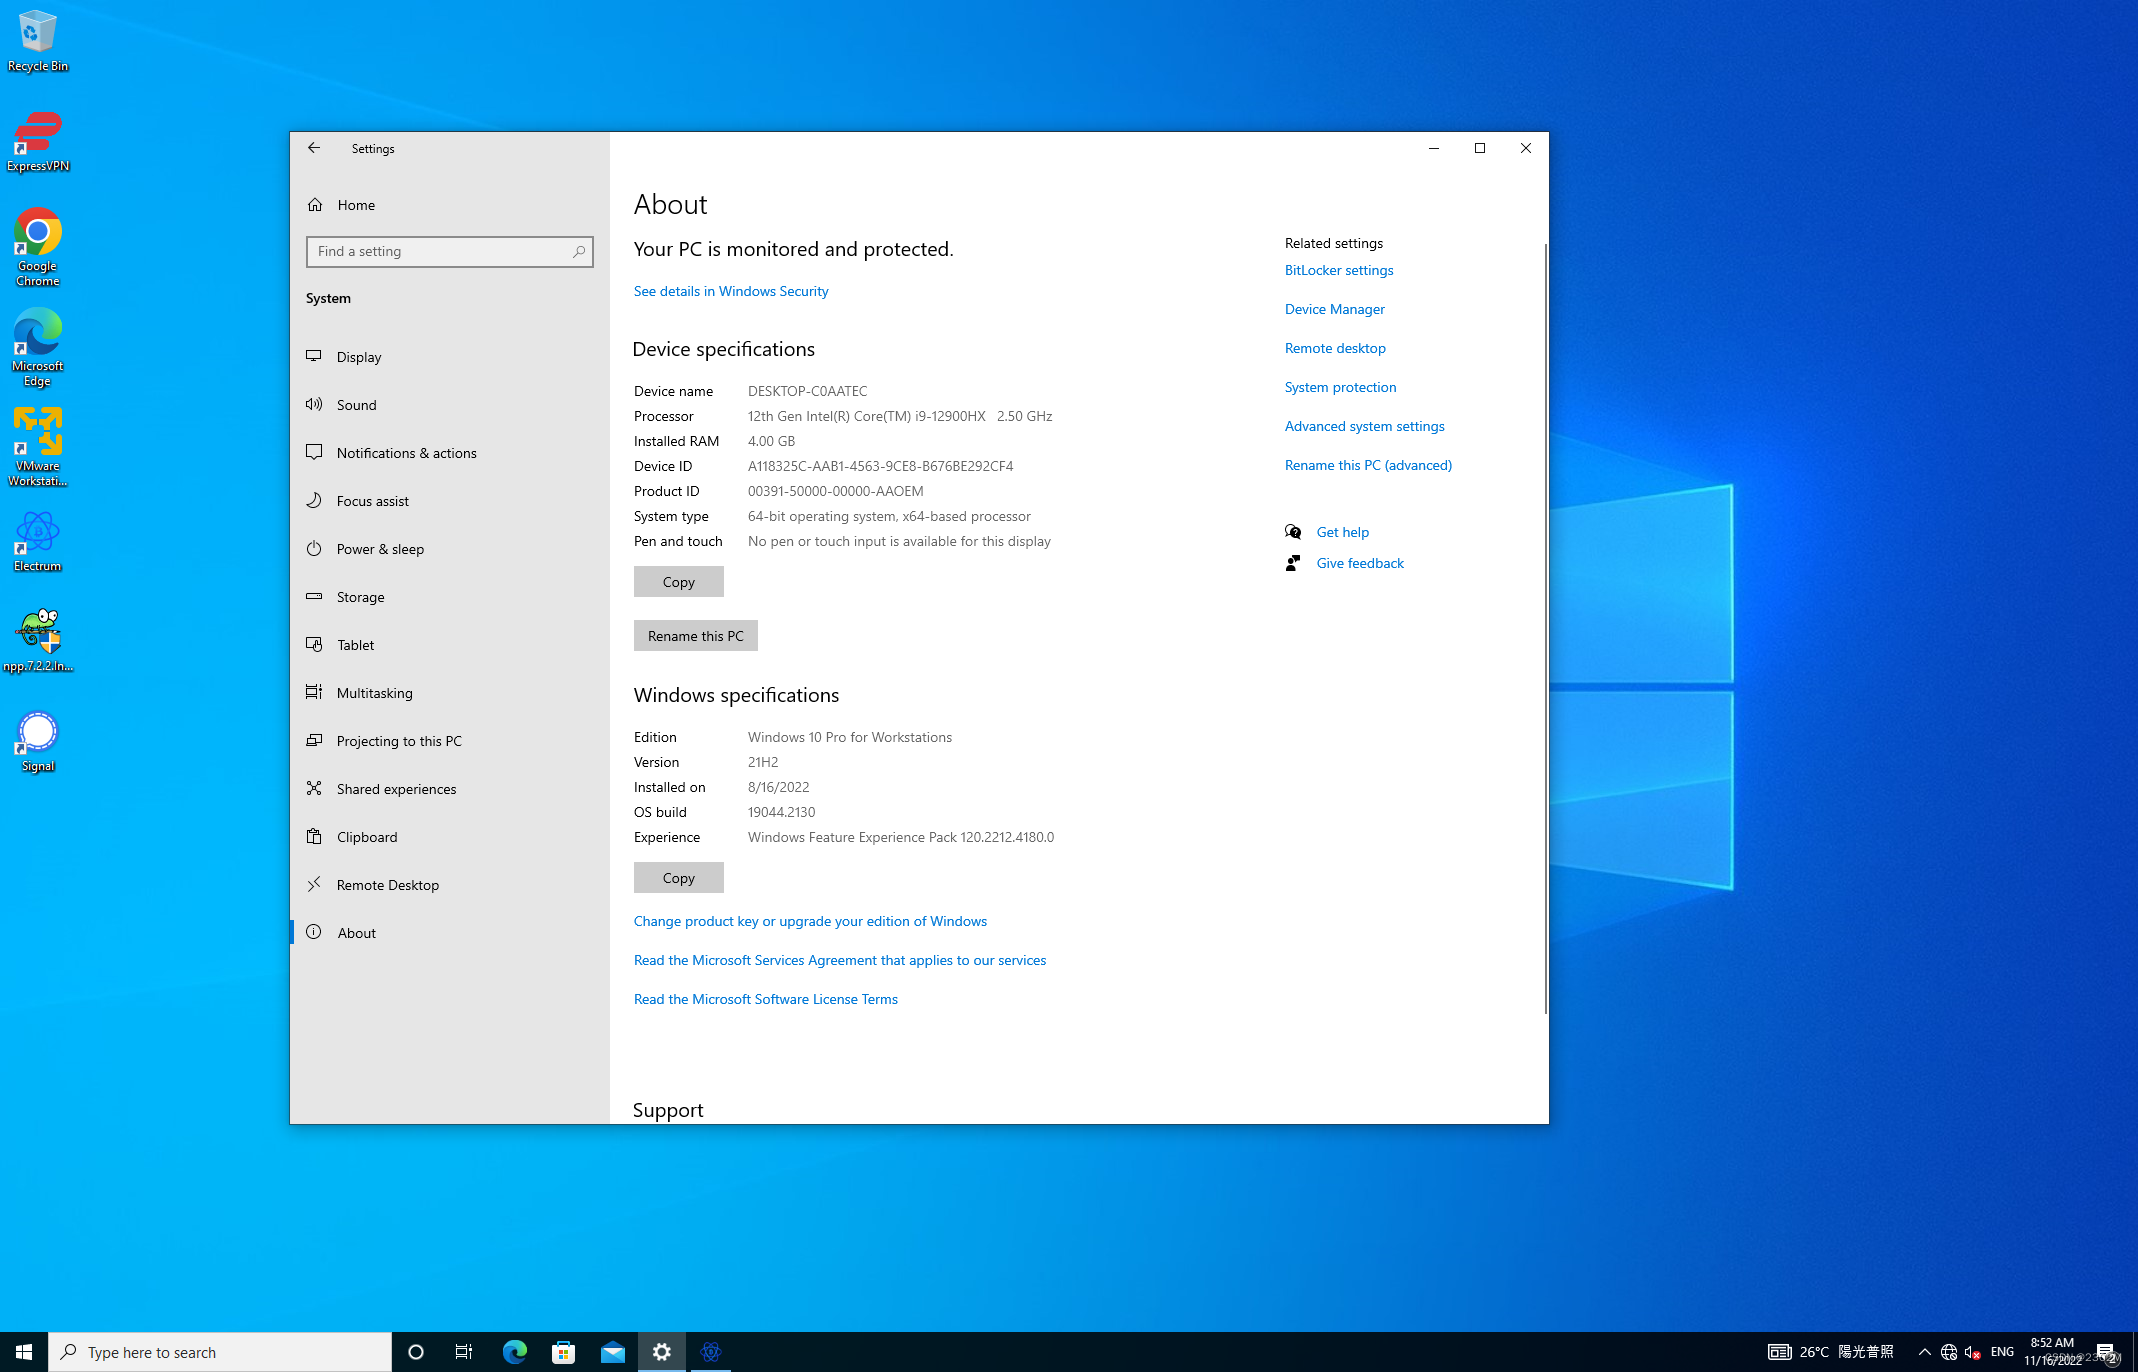Click the Give feedback icon
Screen dimensions: 2138x1372
[1293, 563]
